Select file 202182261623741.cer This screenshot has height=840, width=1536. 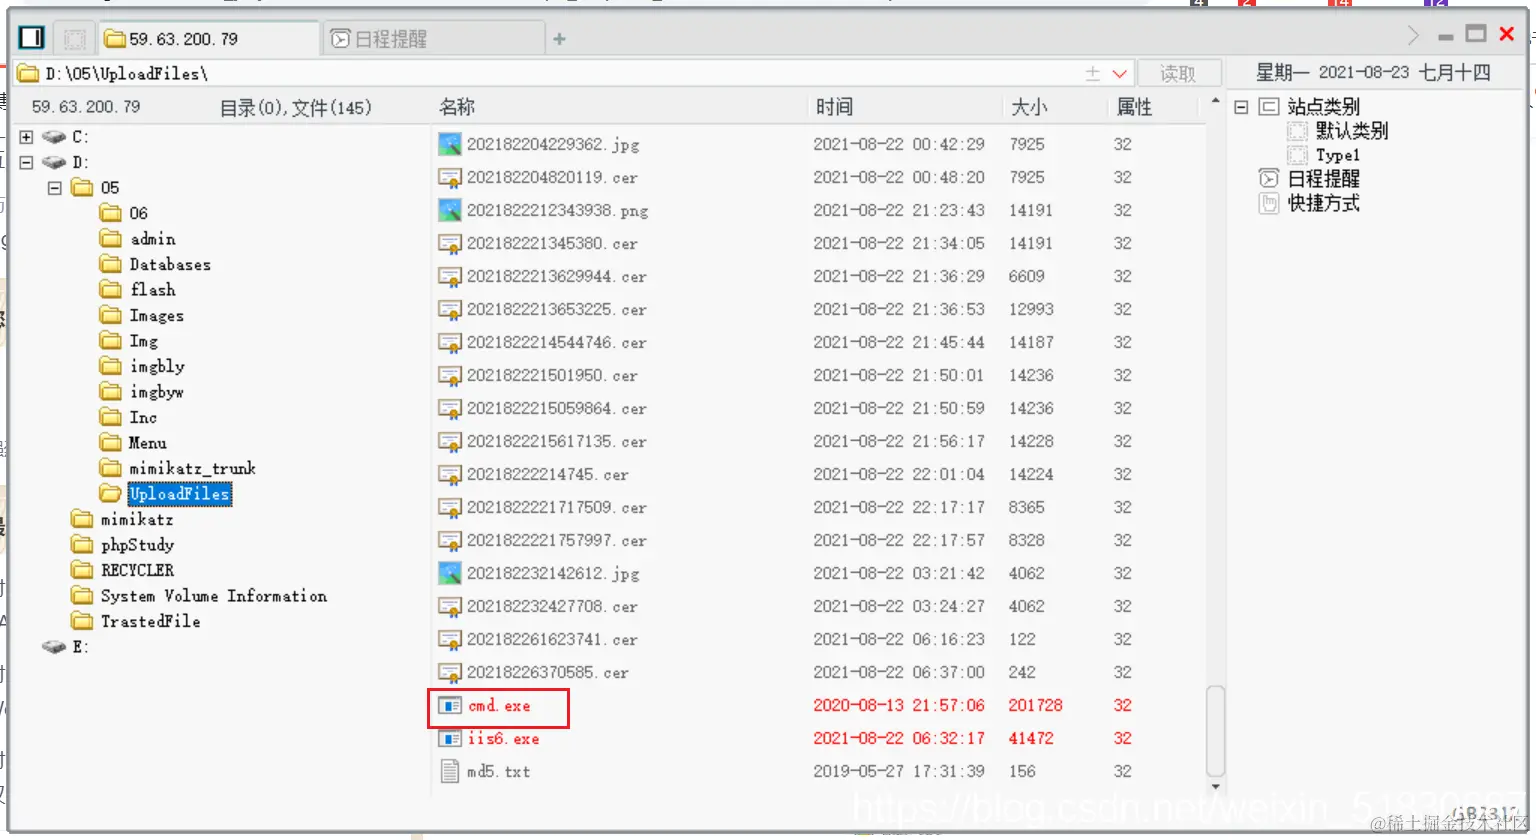point(552,639)
